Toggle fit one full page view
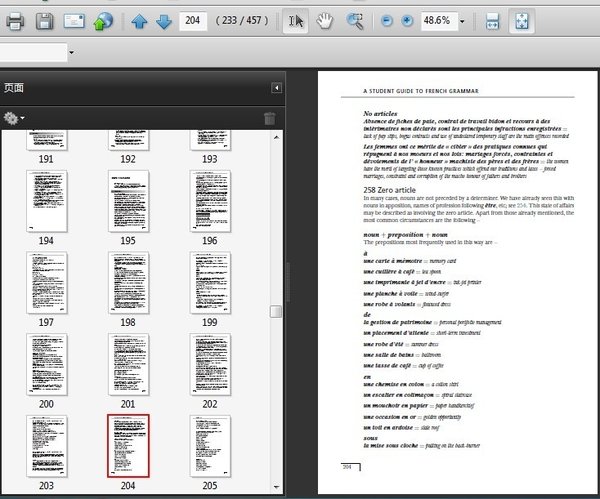 click(x=521, y=20)
